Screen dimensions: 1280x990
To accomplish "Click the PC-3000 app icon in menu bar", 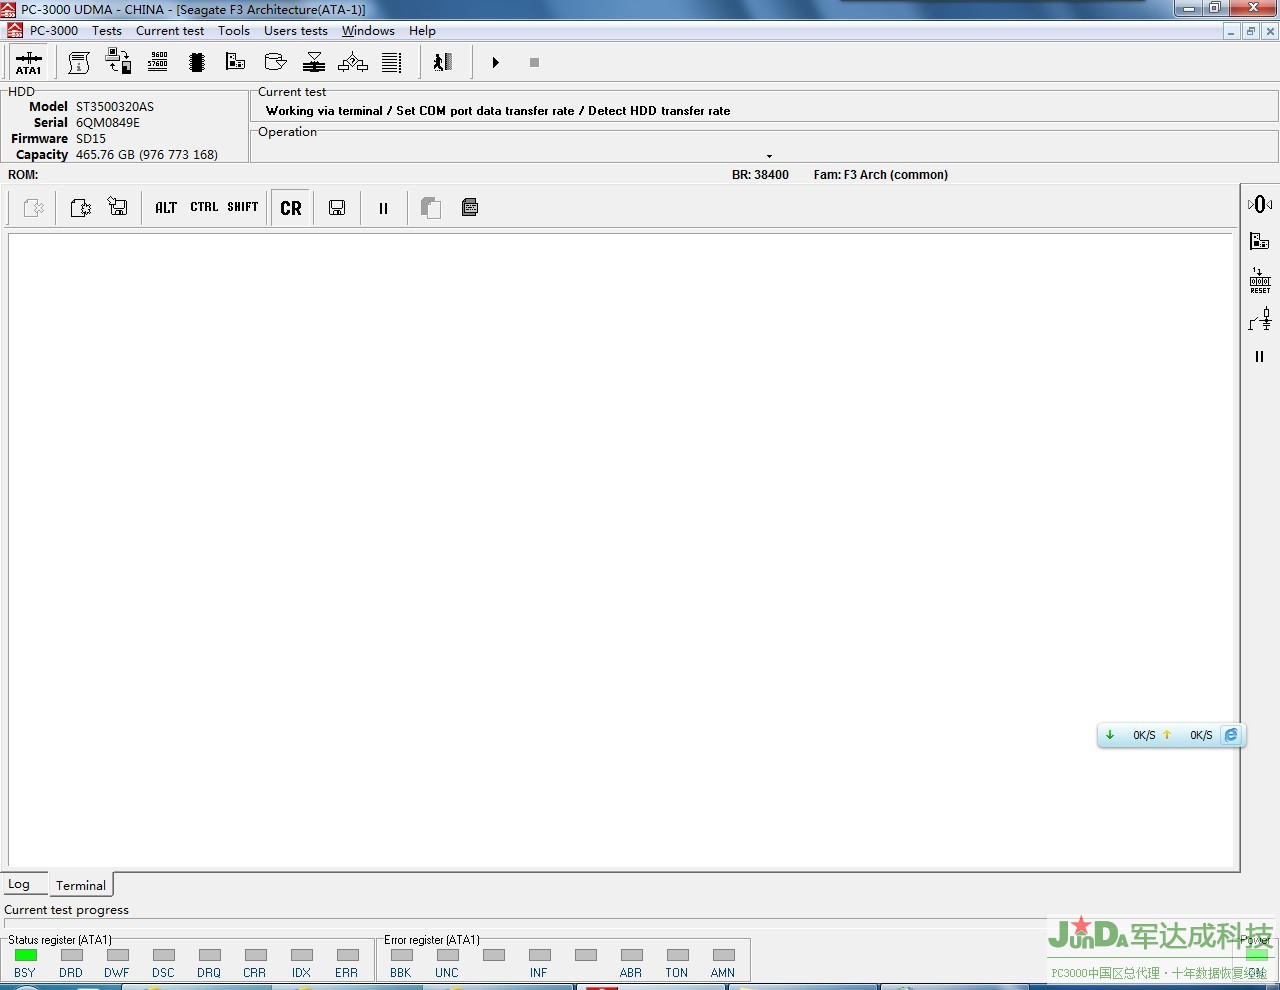I will coord(14,31).
